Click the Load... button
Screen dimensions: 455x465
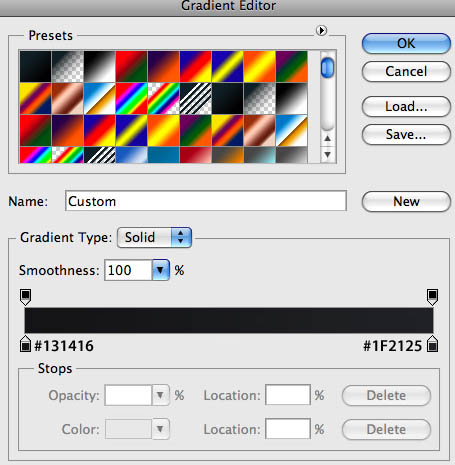coord(406,106)
